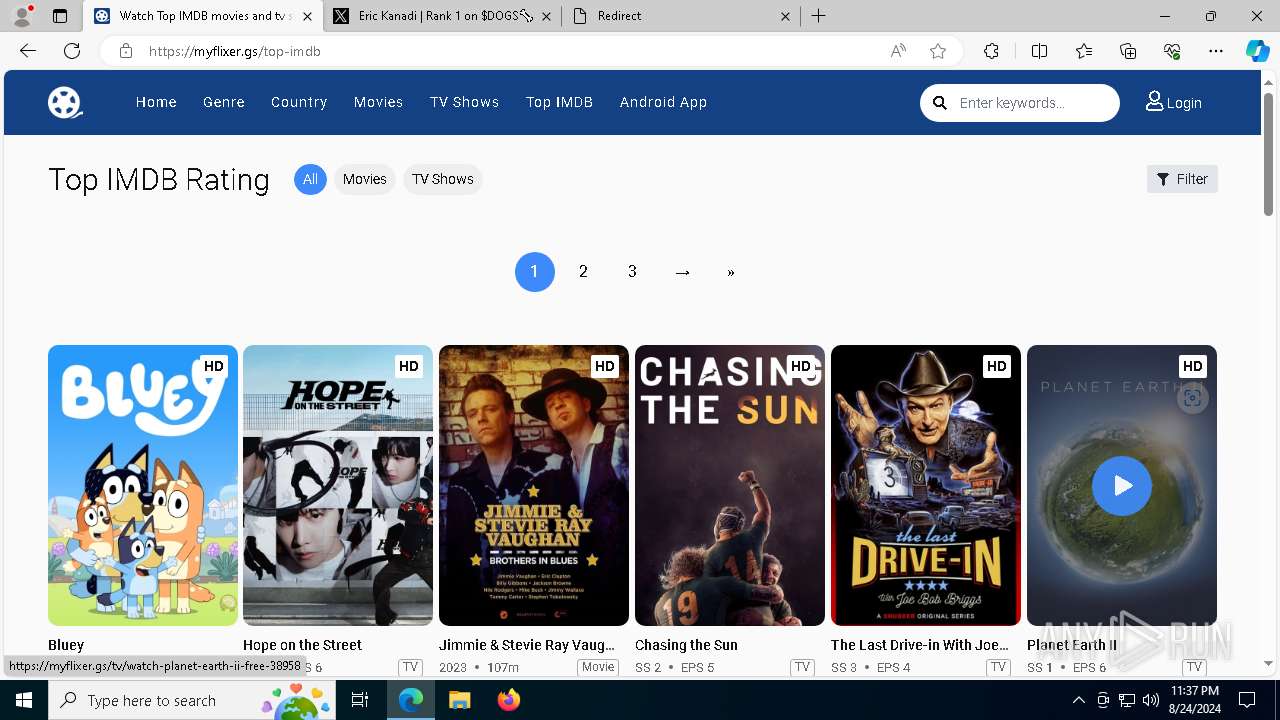Open Login via user icon
The width and height of the screenshot is (1280, 720).
pos(1174,102)
